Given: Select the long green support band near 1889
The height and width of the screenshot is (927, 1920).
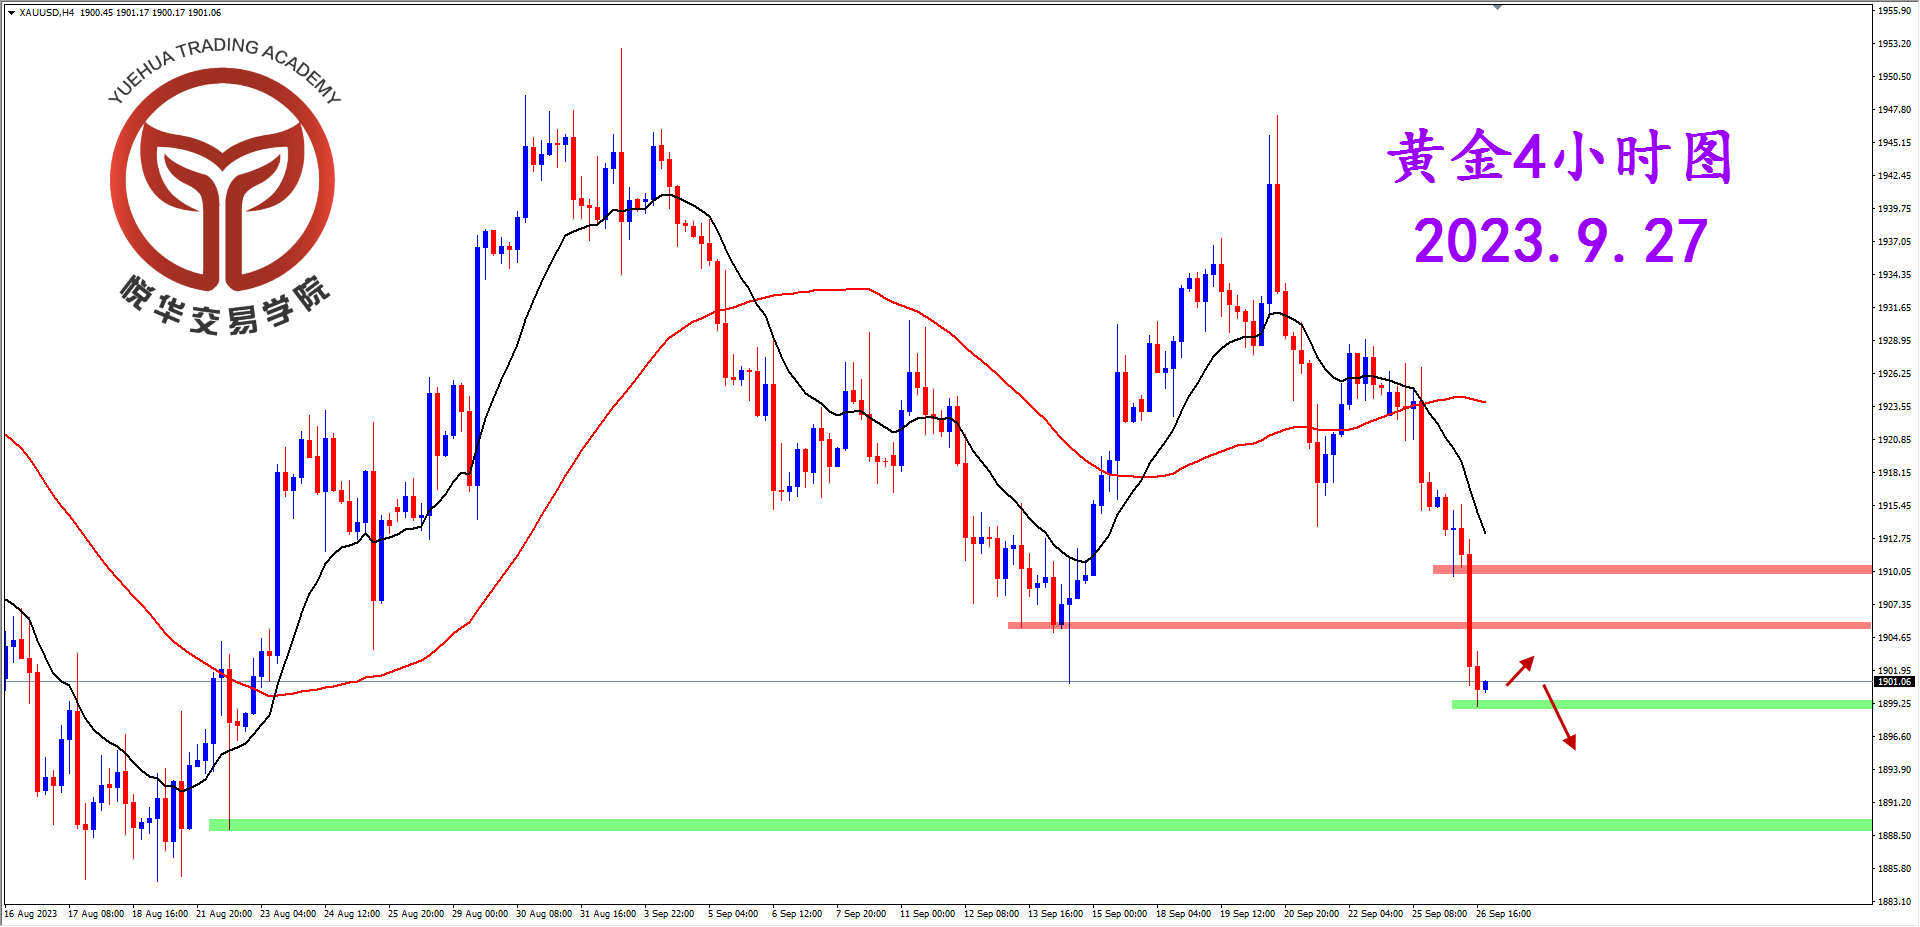Looking at the screenshot, I should click(x=1040, y=825).
